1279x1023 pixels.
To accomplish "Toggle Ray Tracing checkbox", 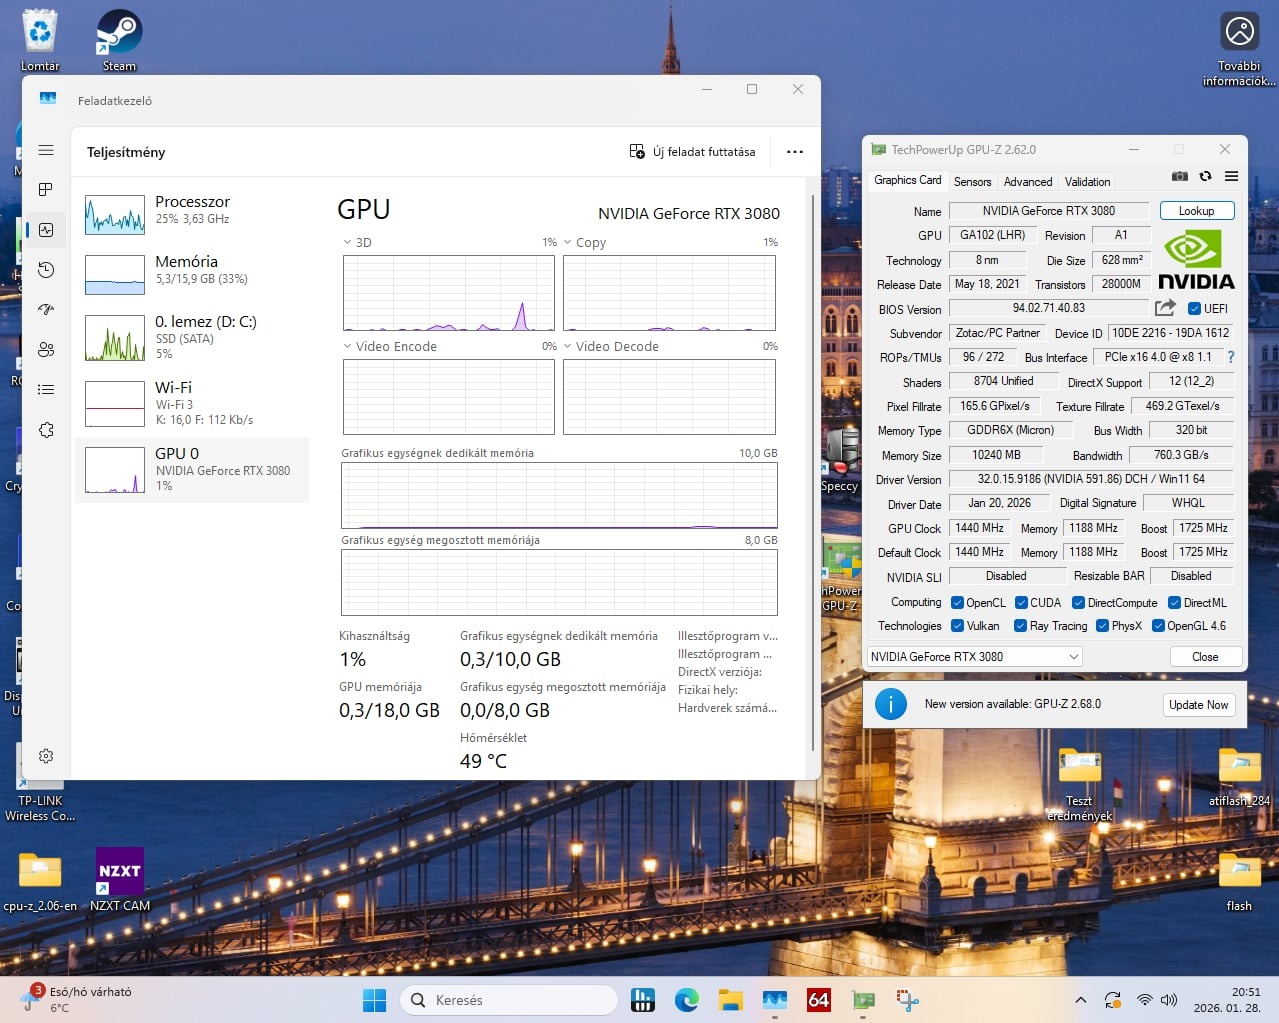I will point(1020,626).
